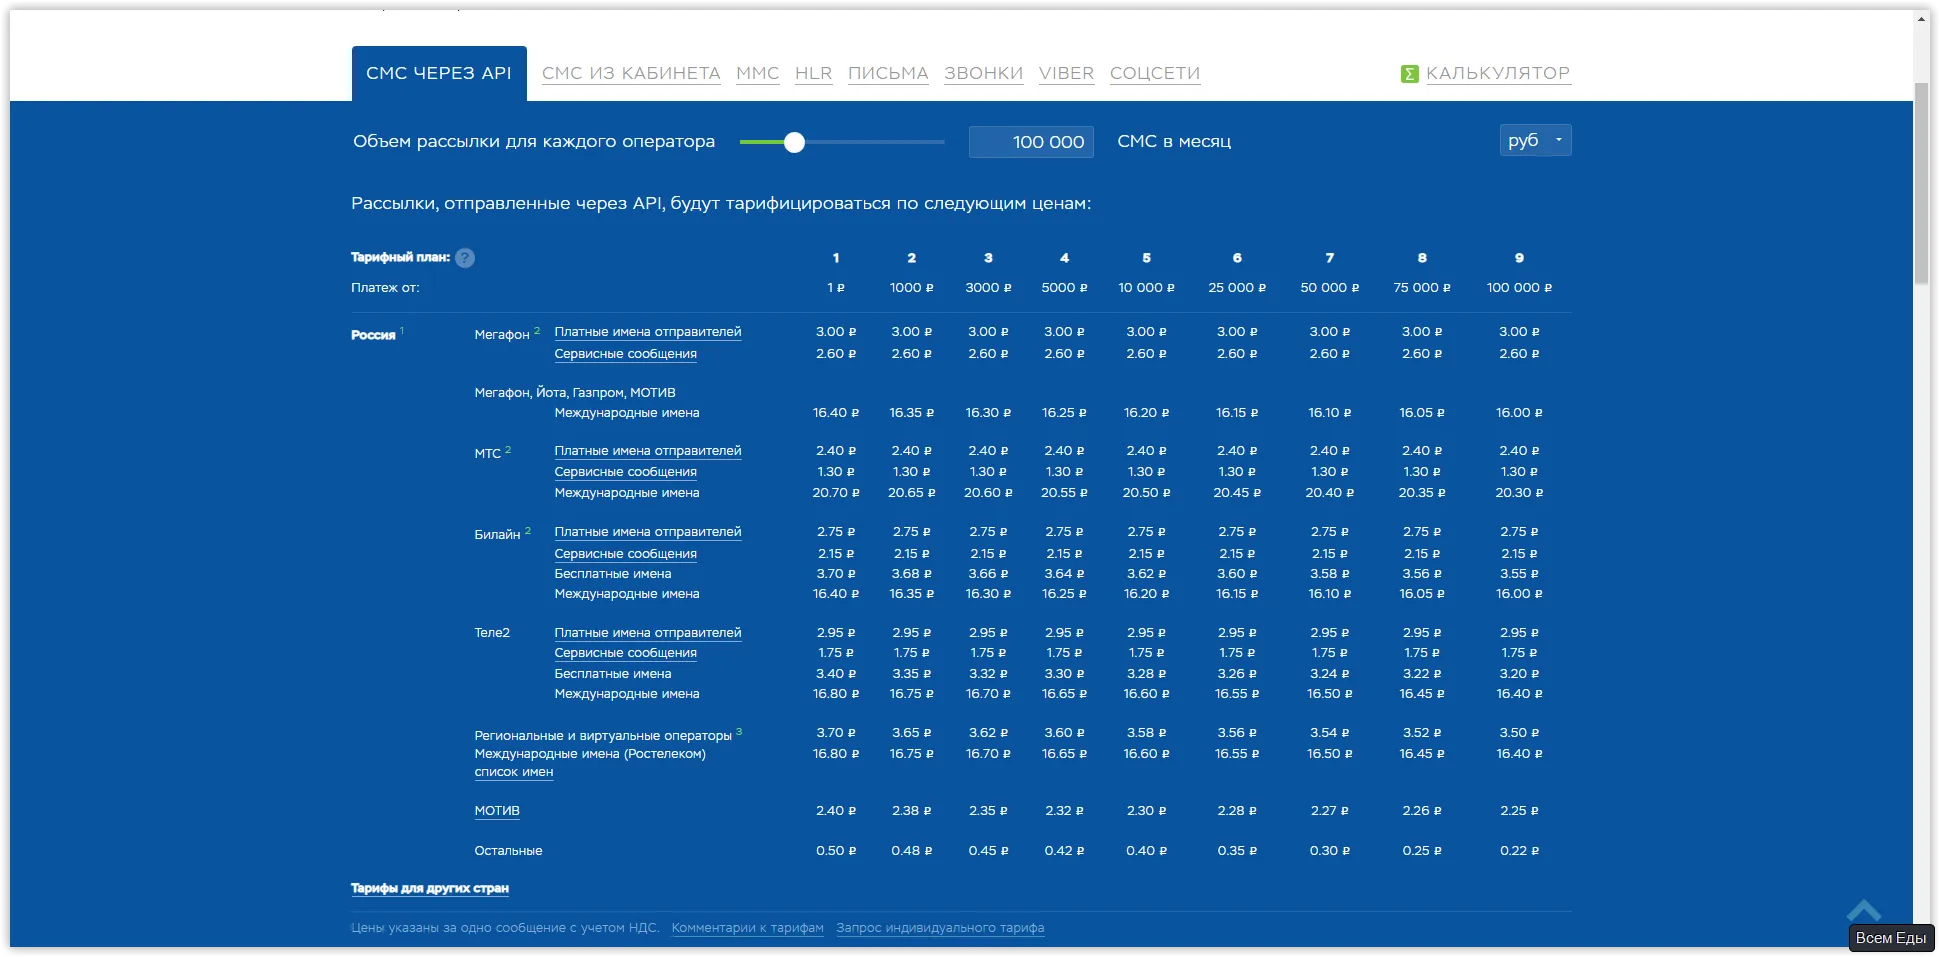Click МТС Международные имена label
This screenshot has height=957, width=1940.
tap(627, 493)
